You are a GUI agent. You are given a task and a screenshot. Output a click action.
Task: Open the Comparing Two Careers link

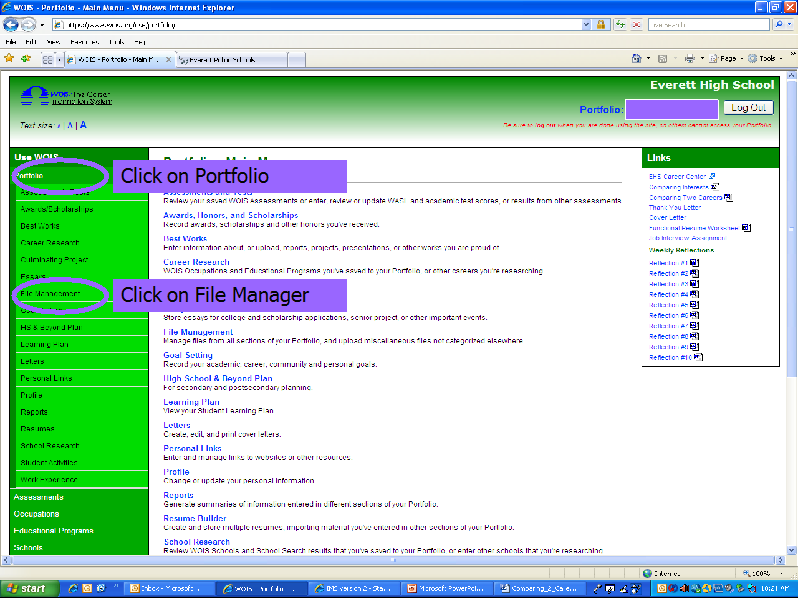point(686,197)
